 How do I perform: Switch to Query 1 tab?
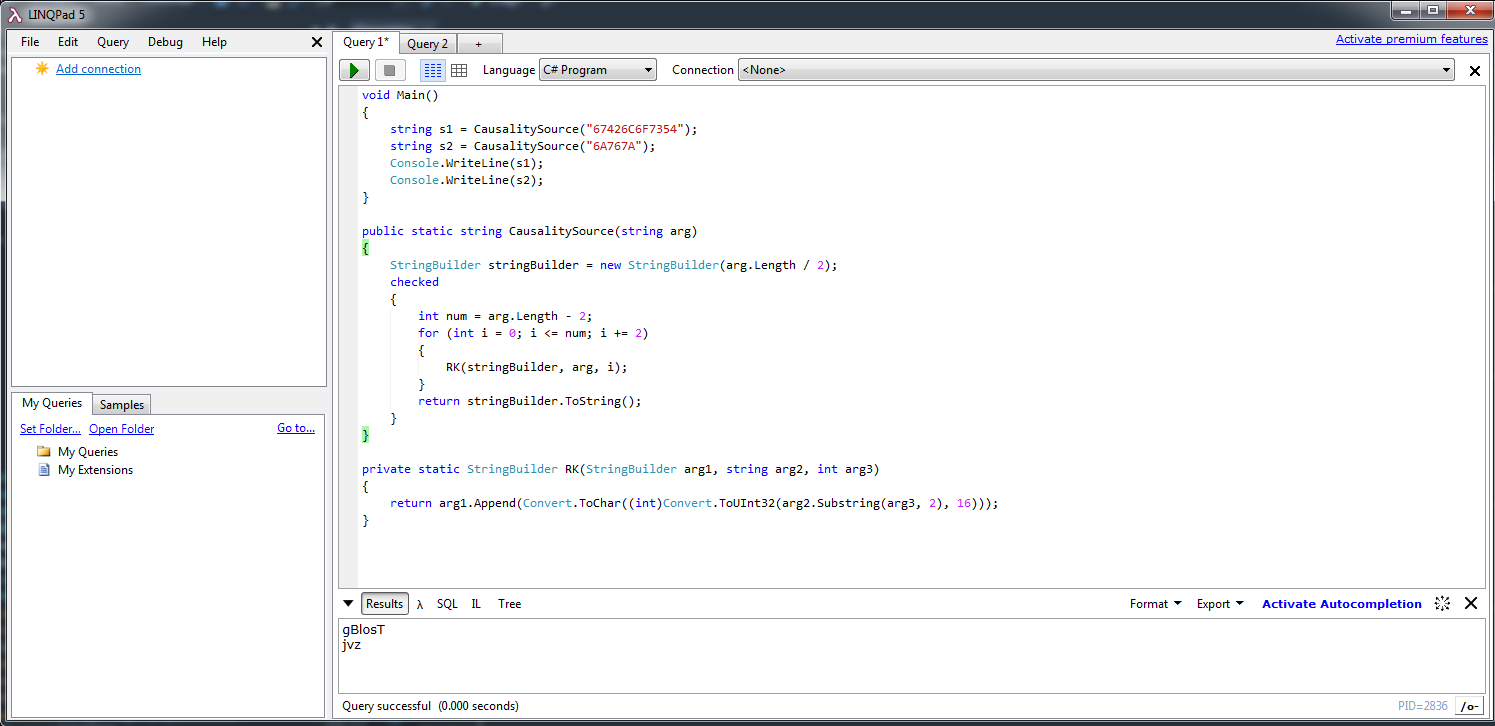click(366, 42)
